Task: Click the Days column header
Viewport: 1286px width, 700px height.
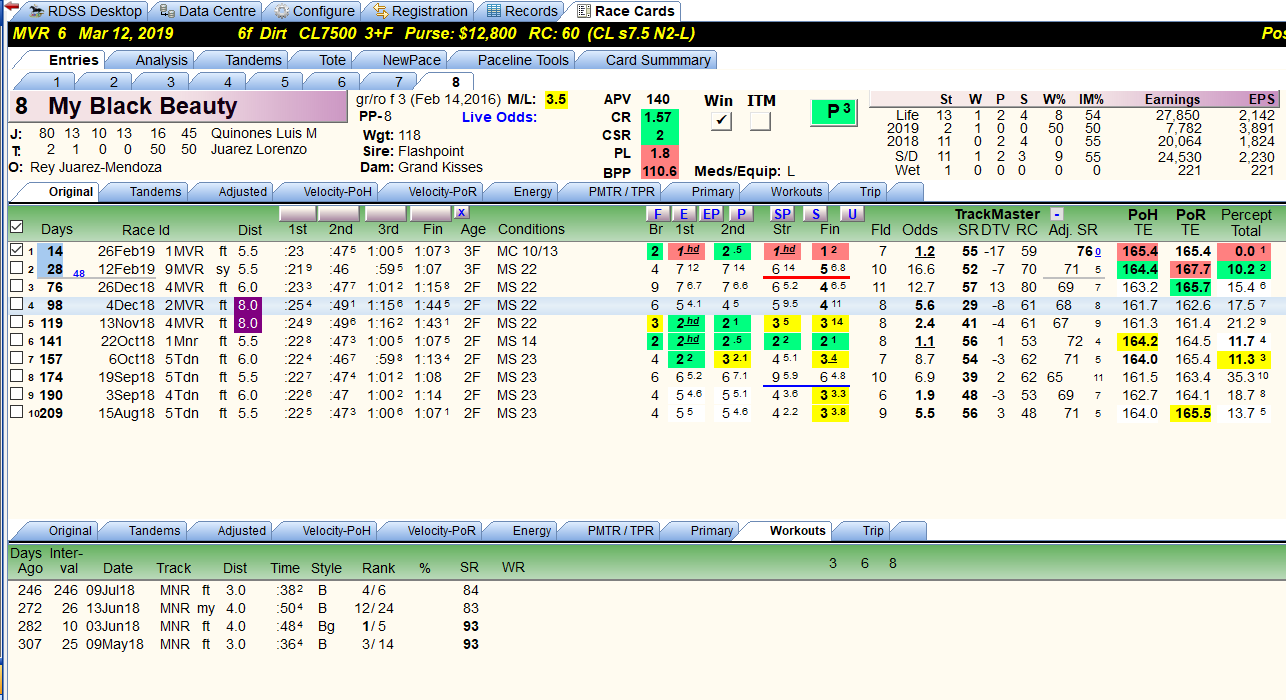Action: pos(57,229)
